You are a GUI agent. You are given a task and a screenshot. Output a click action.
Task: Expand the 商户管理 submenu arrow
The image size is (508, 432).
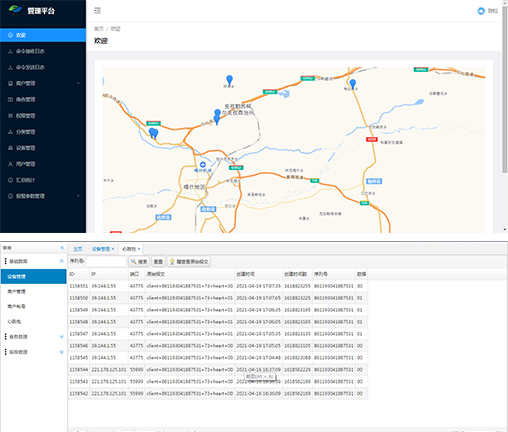(78, 83)
